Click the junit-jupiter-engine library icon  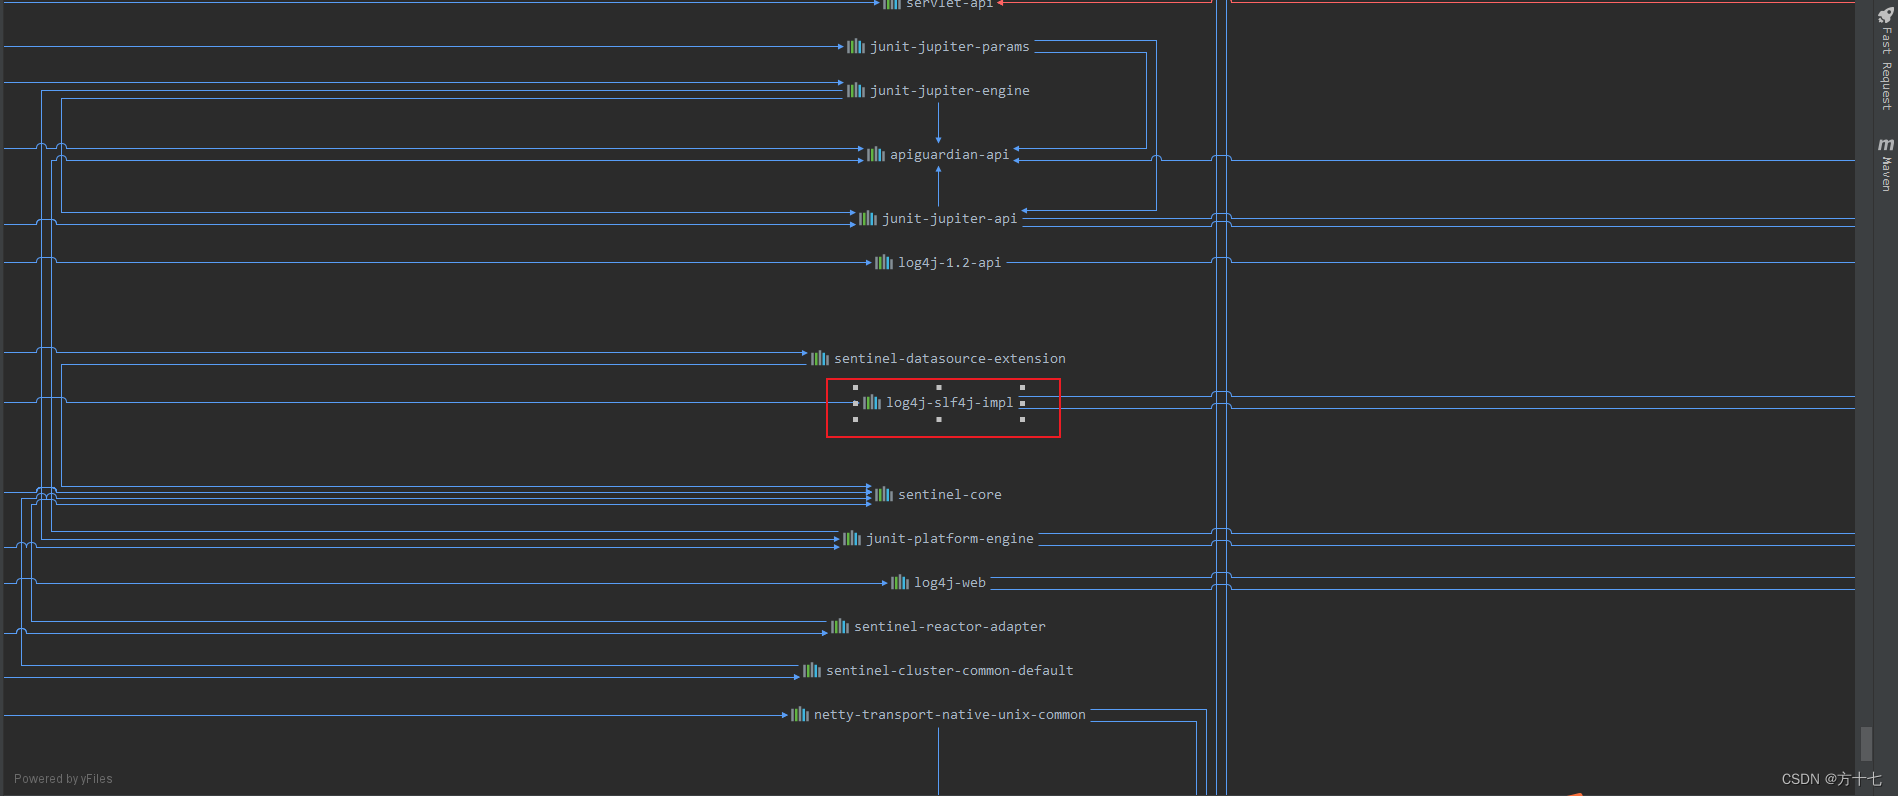pyautogui.click(x=856, y=90)
